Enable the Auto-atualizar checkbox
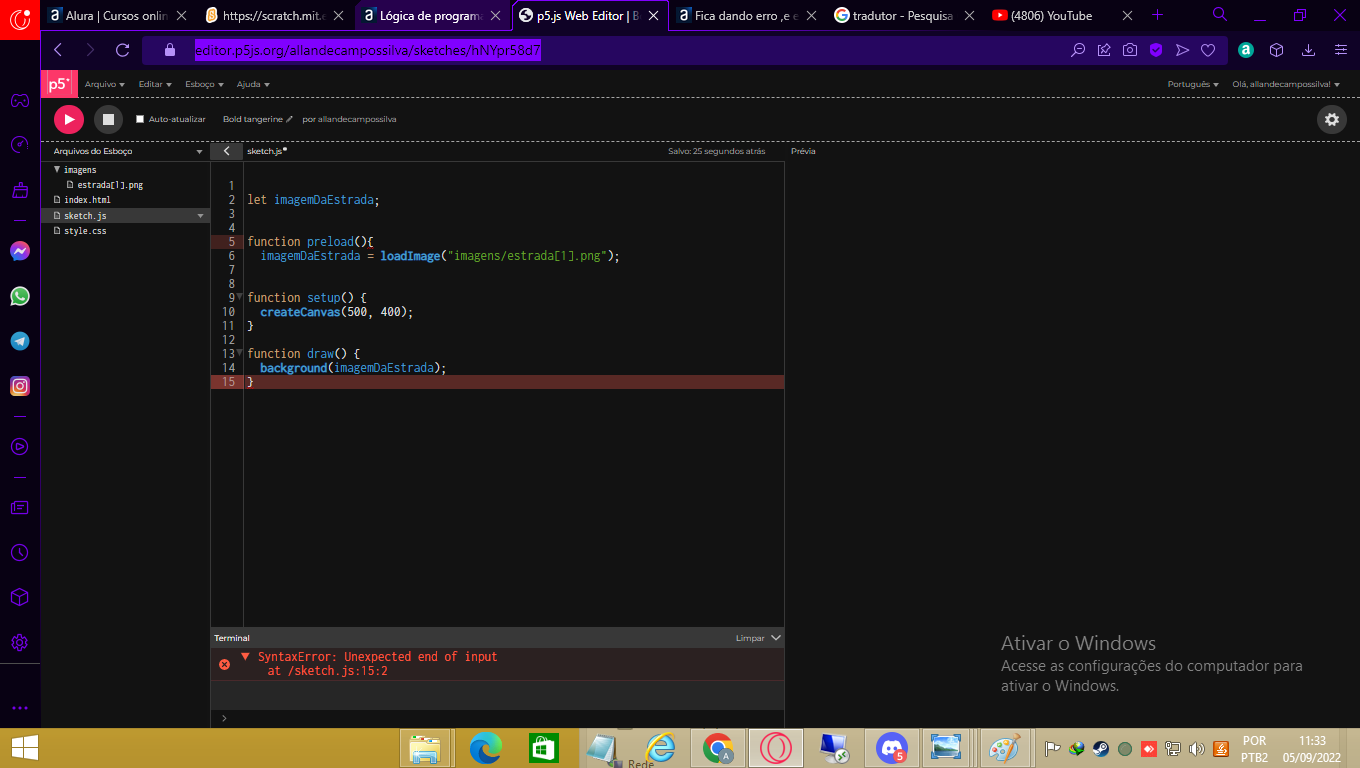 (x=141, y=119)
